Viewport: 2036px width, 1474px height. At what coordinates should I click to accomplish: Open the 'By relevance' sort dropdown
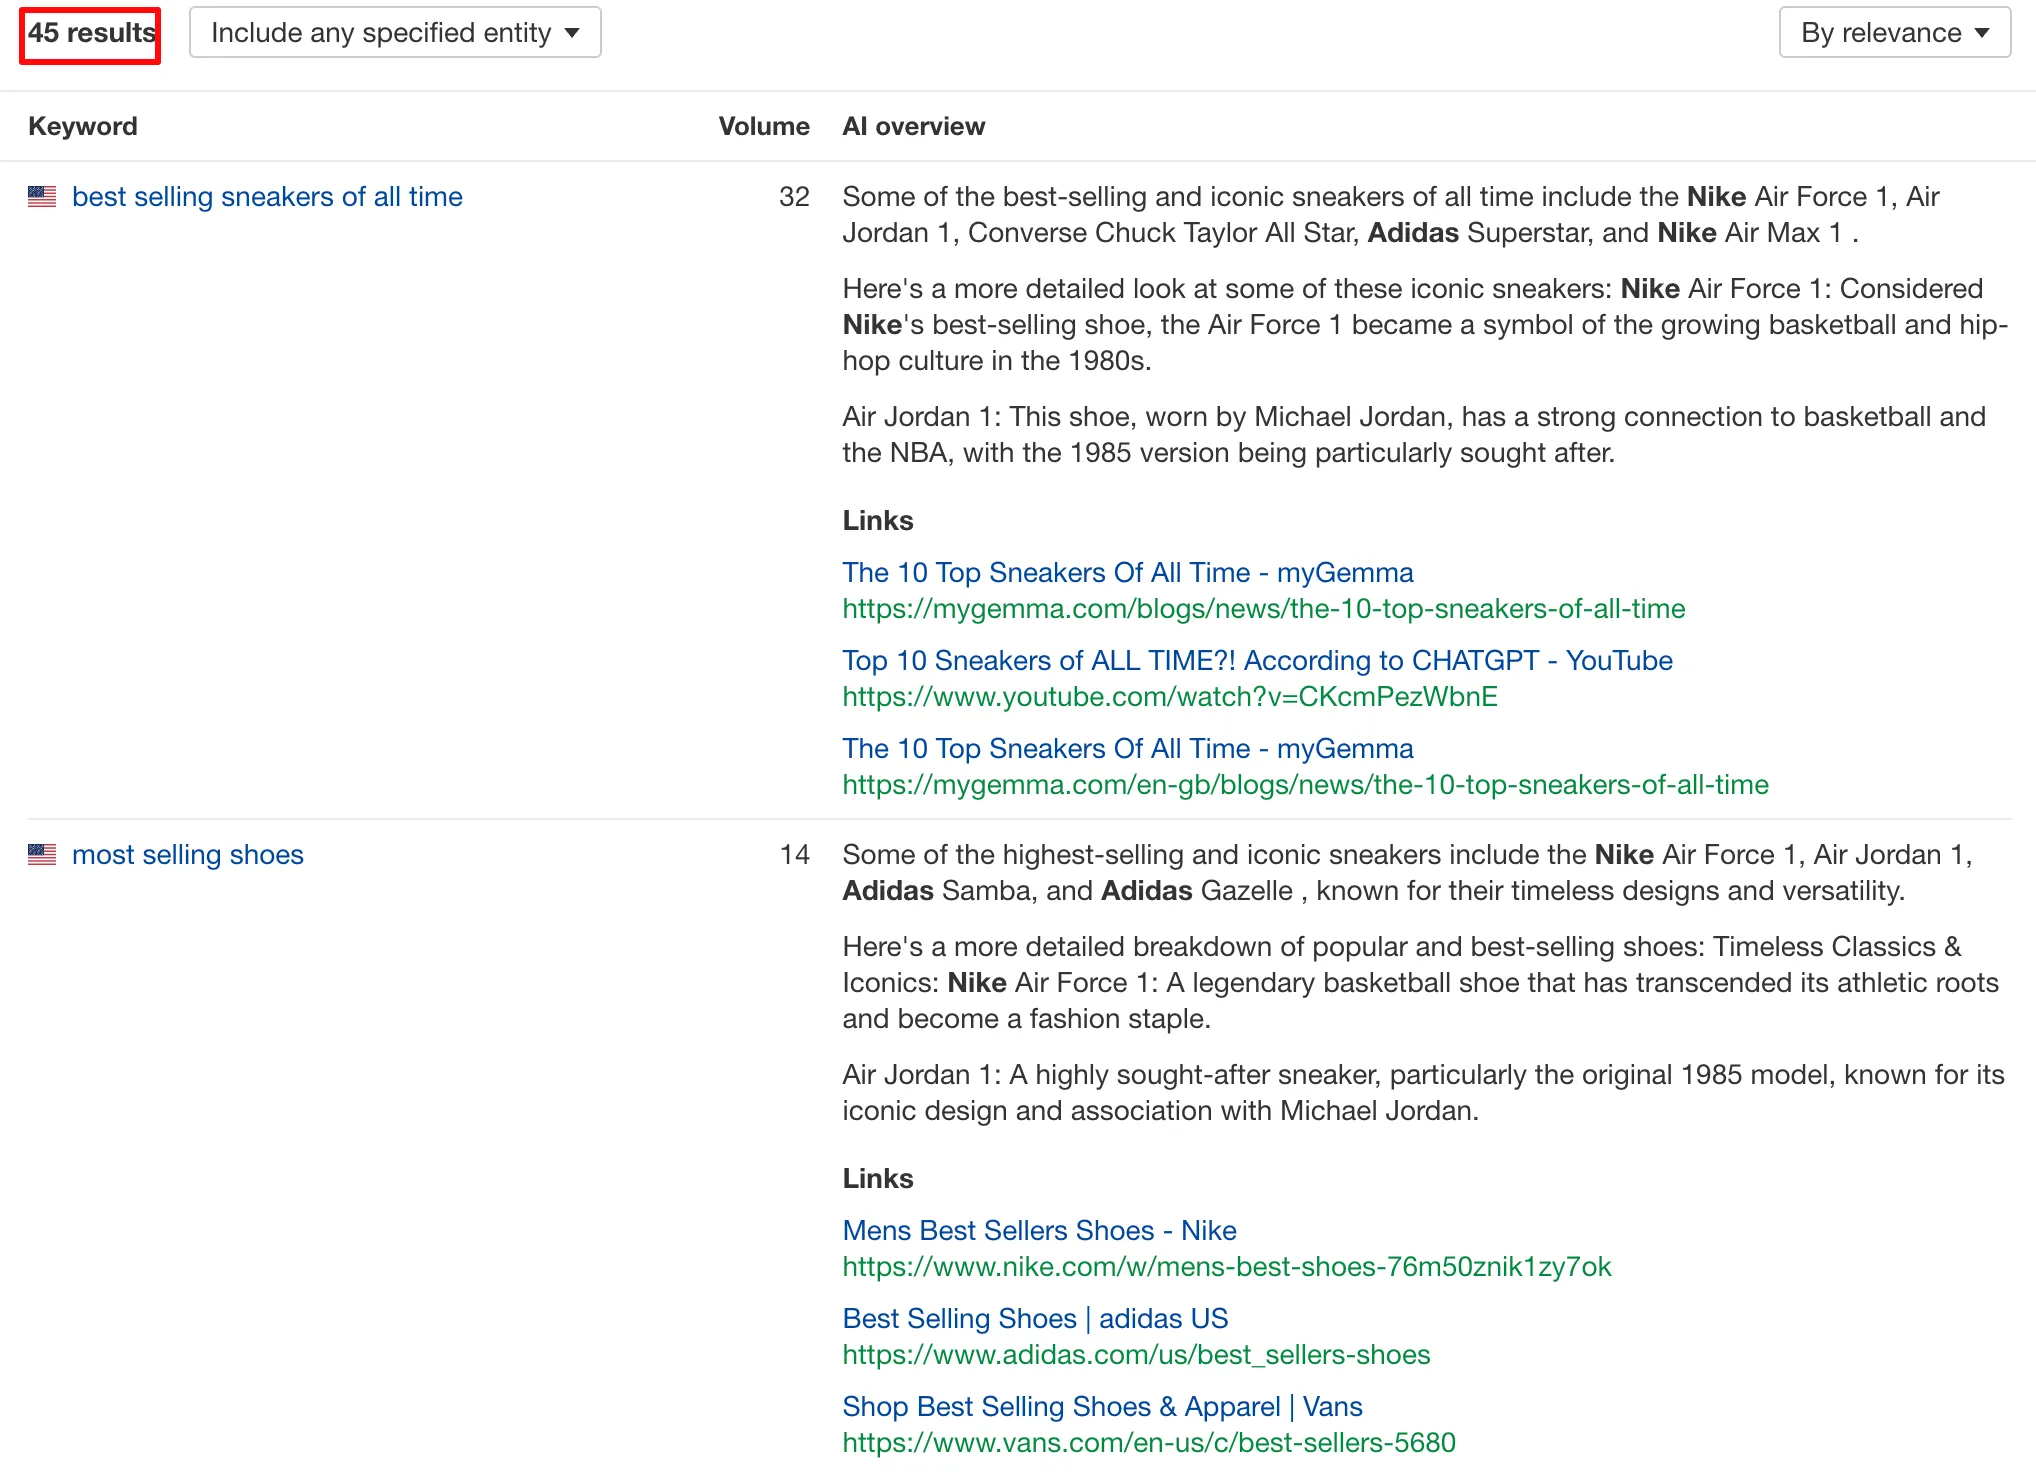(x=1895, y=33)
